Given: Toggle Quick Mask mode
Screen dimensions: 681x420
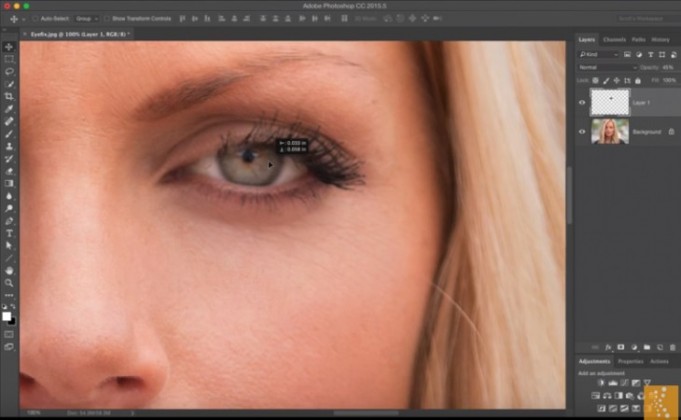Looking at the screenshot, I should pyautogui.click(x=9, y=334).
